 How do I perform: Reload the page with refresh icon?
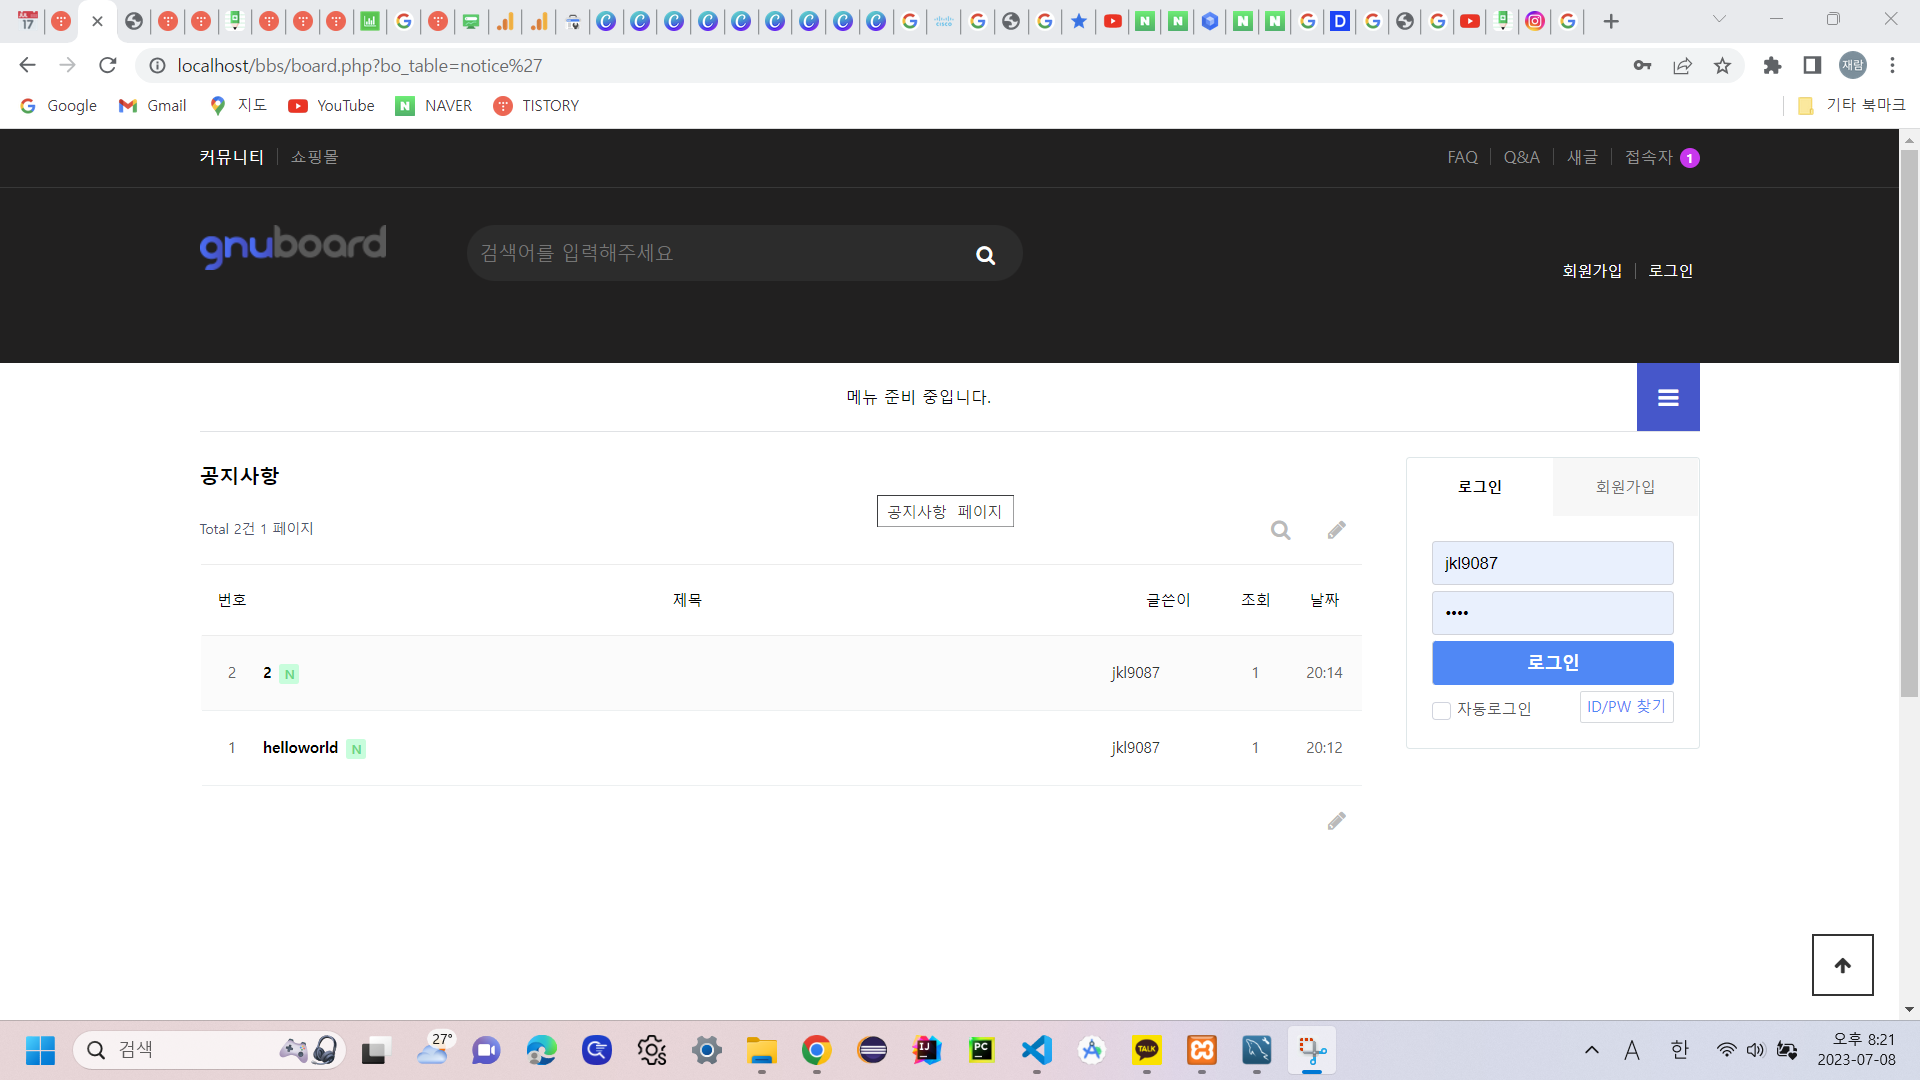108,66
